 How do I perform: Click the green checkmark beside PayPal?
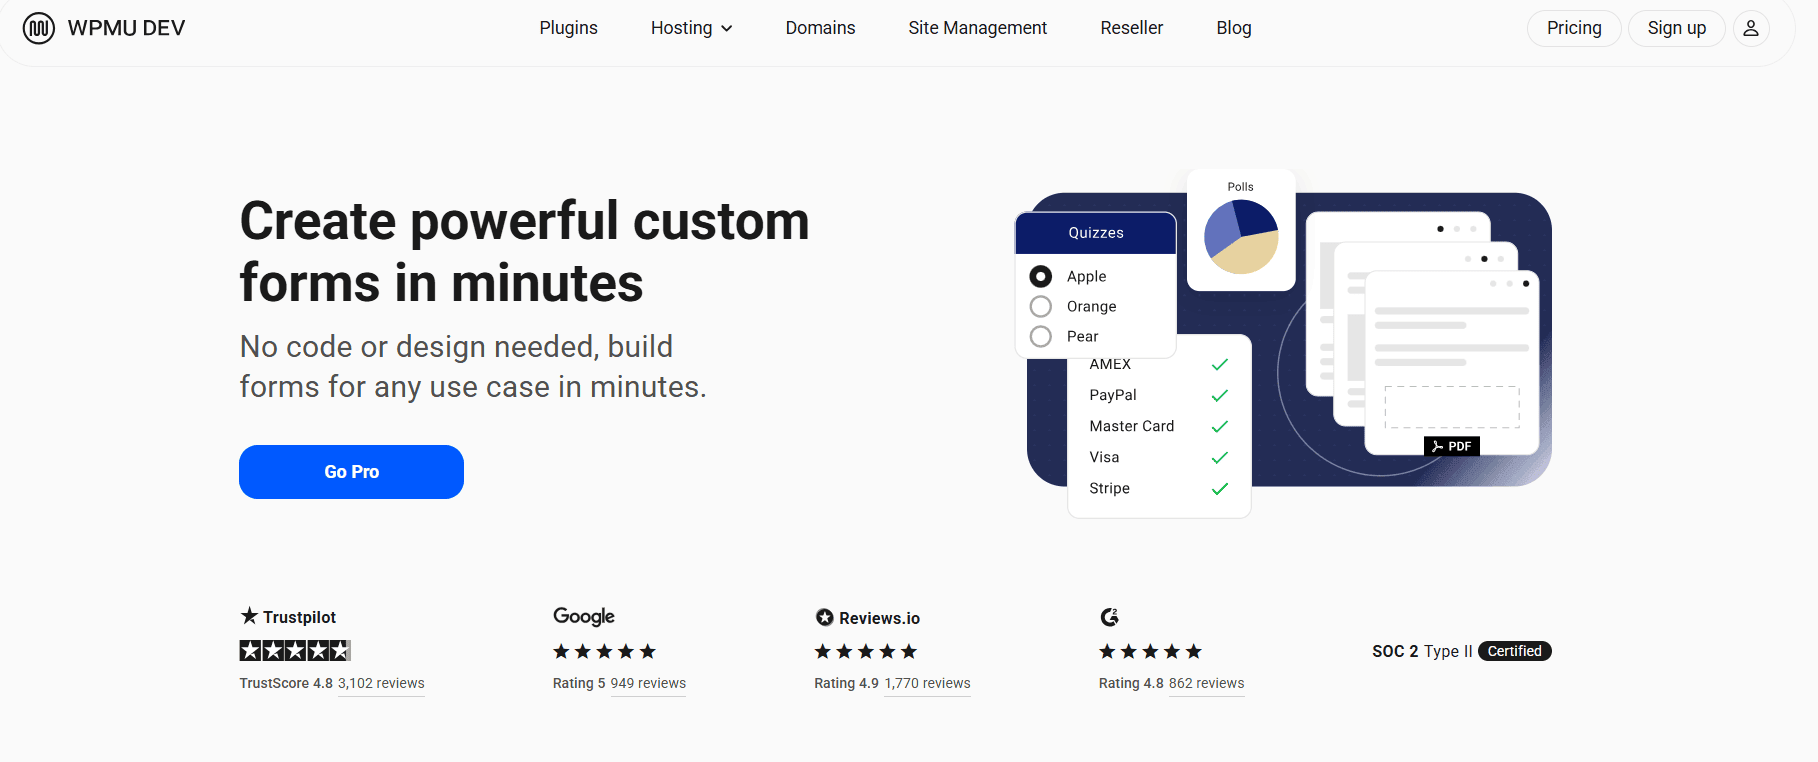click(1220, 396)
